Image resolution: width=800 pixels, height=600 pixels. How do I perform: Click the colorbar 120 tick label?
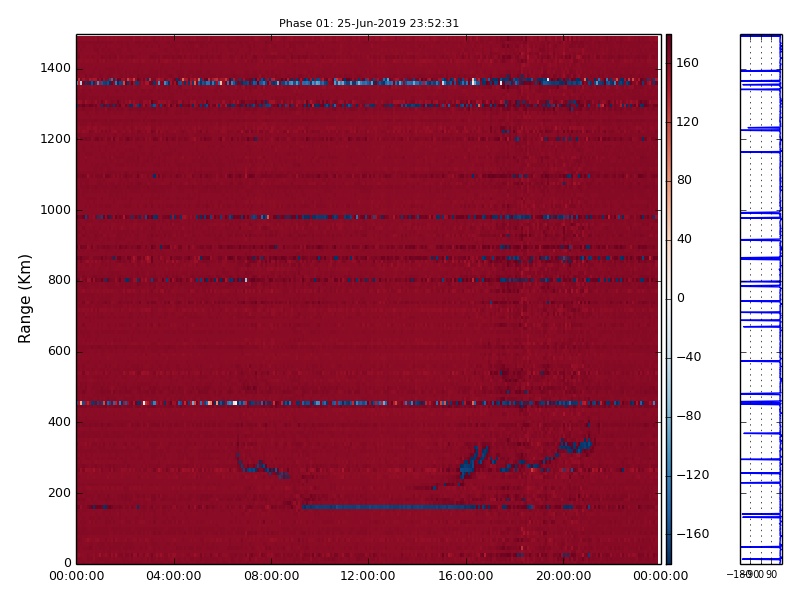(x=687, y=121)
